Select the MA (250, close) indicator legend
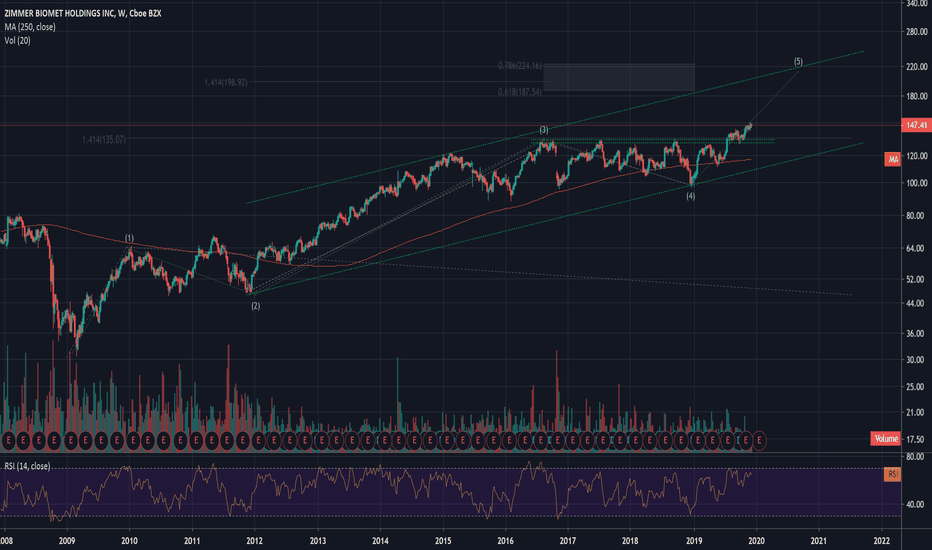Image resolution: width=932 pixels, height=550 pixels. pyautogui.click(x=30, y=27)
